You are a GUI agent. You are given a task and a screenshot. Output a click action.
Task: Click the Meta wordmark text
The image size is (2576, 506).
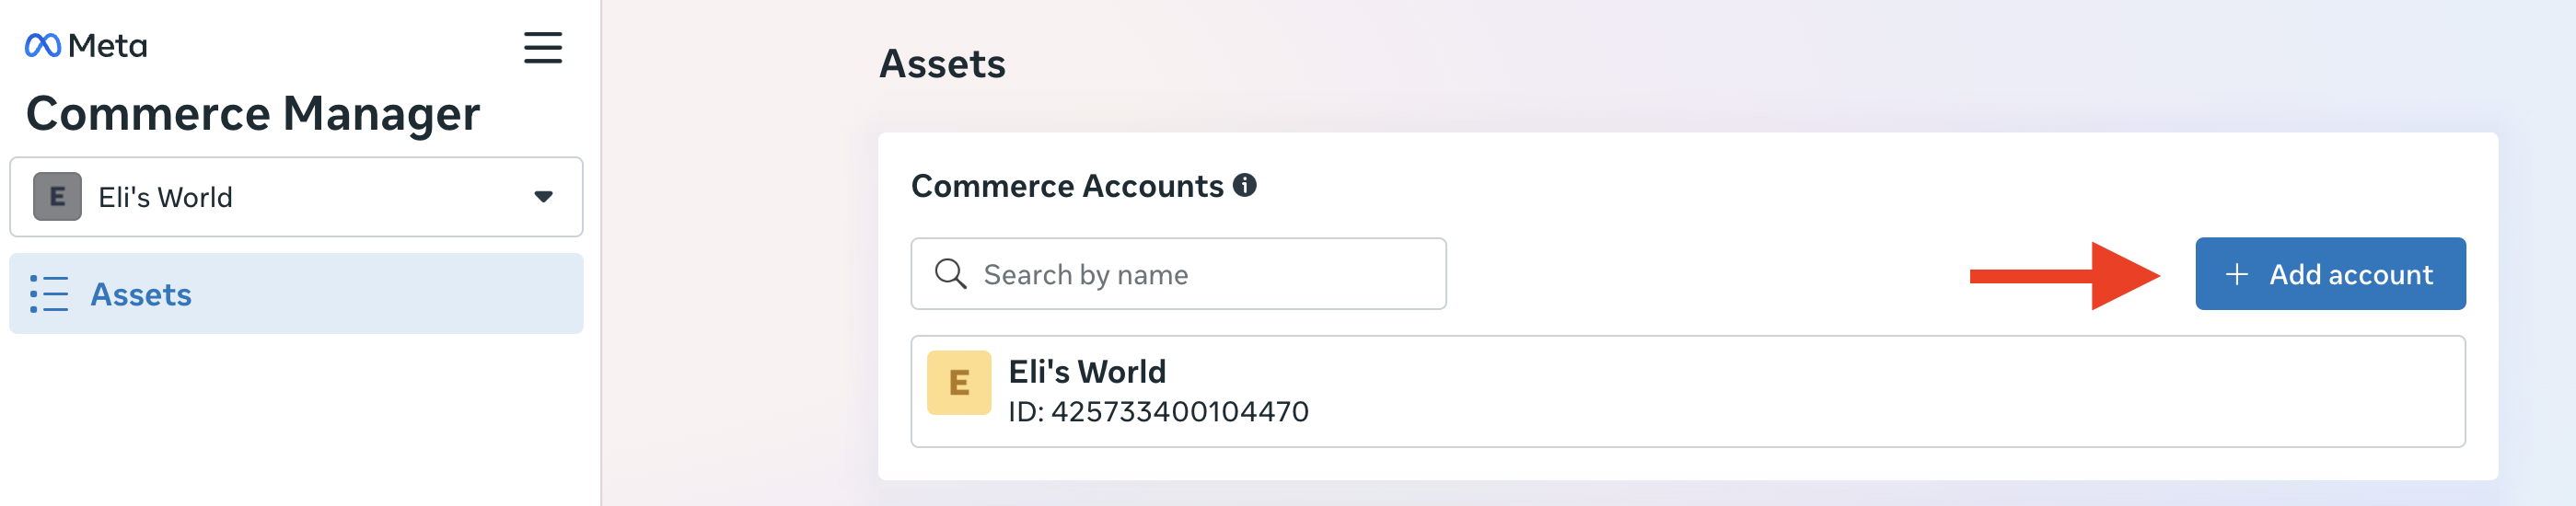(x=108, y=46)
